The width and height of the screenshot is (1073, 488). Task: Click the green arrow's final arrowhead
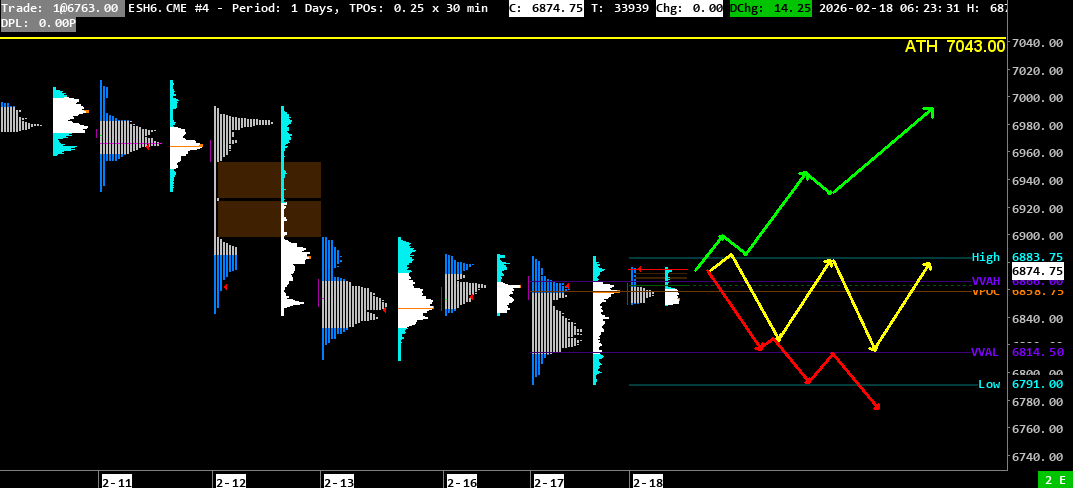[929, 110]
